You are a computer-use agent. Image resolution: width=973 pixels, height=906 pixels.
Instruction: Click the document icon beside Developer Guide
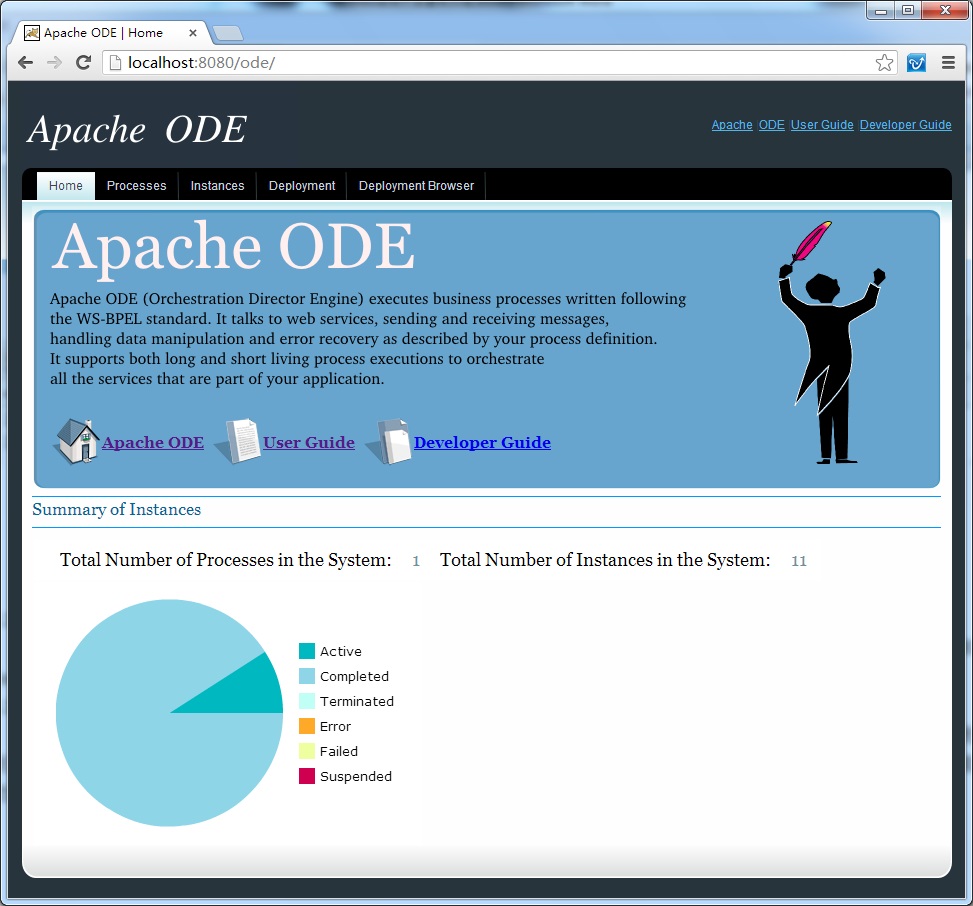click(389, 441)
